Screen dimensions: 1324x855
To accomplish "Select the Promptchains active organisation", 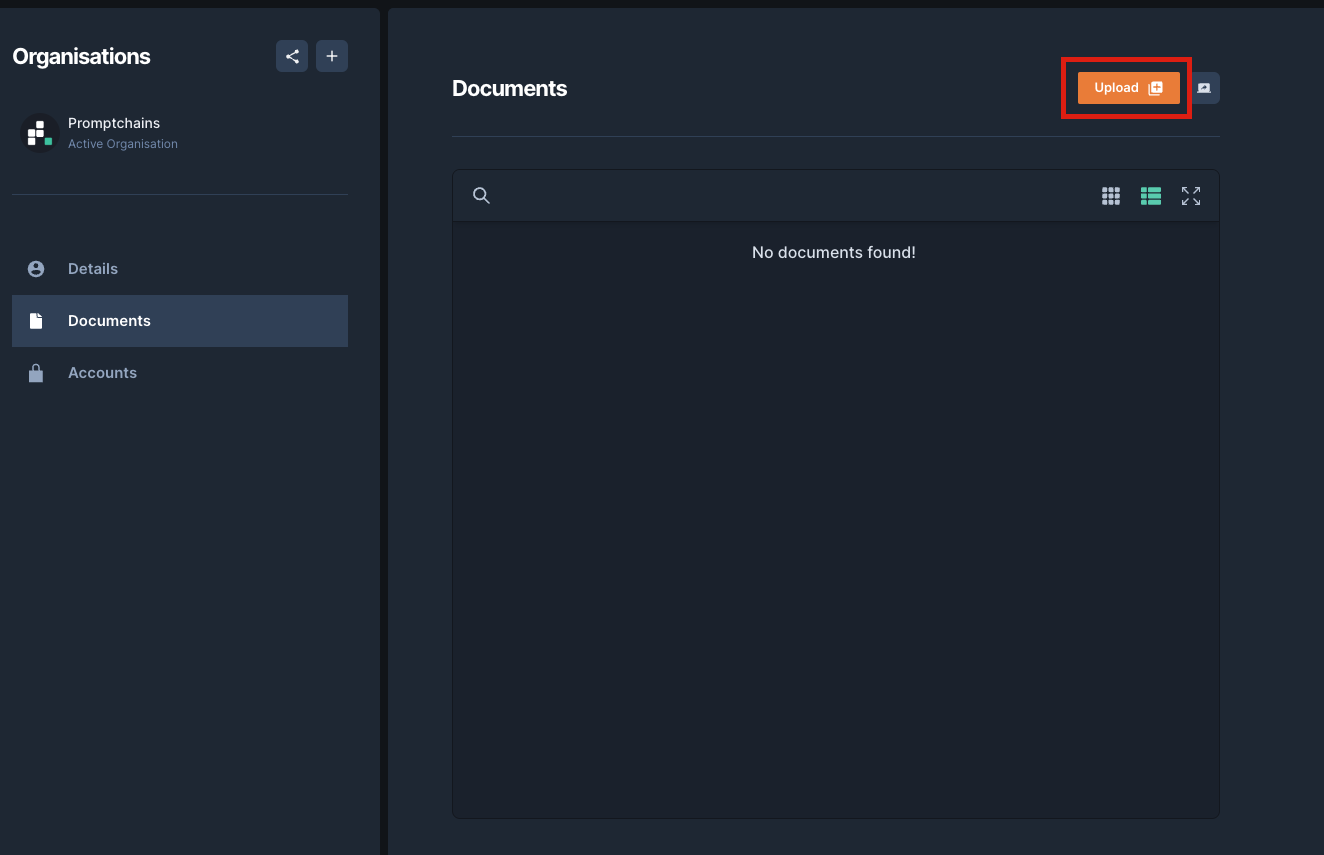I will click(114, 132).
